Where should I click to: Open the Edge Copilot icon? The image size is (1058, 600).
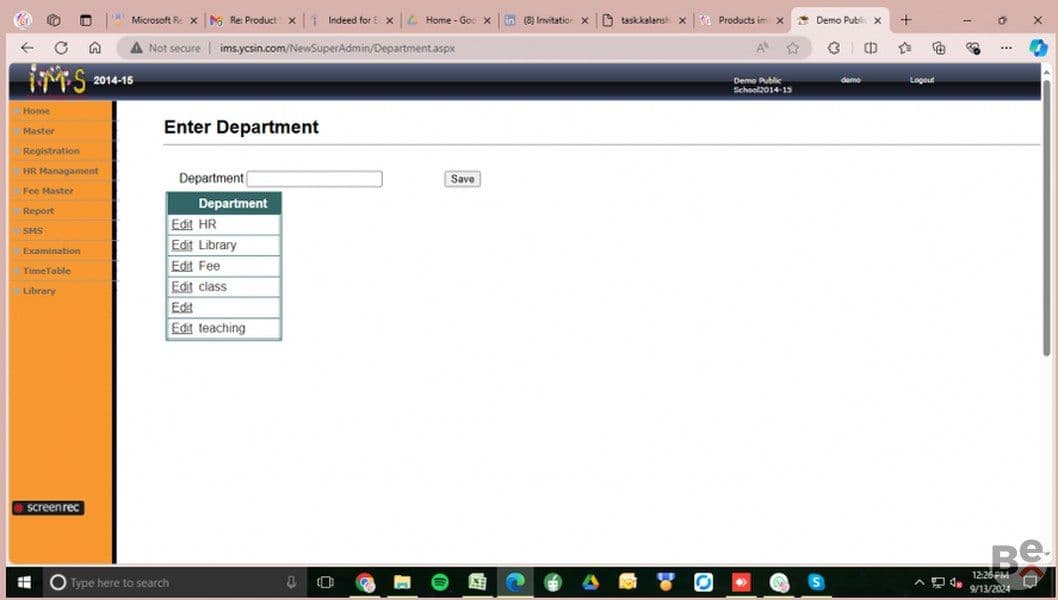coord(1038,48)
